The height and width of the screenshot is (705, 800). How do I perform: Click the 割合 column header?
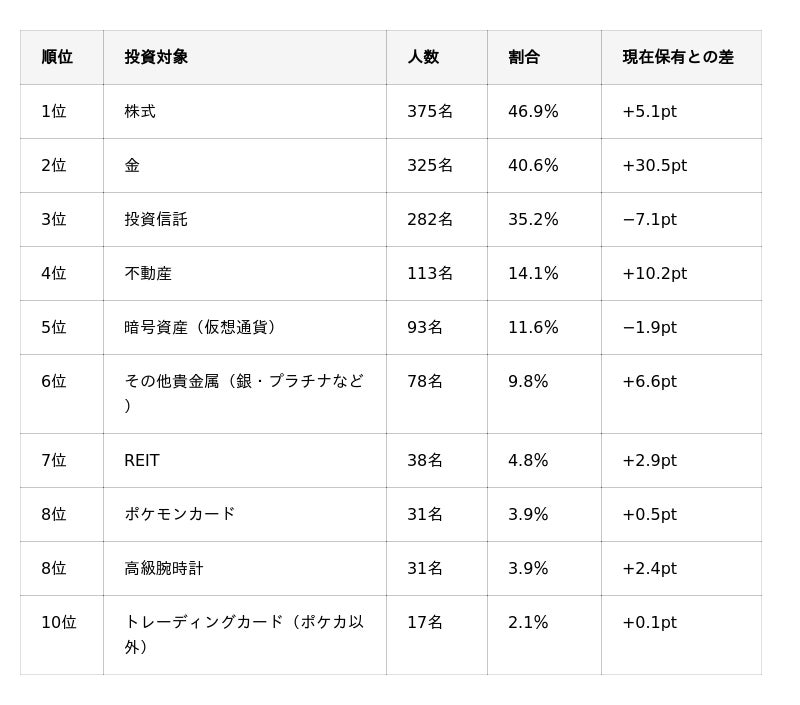524,57
